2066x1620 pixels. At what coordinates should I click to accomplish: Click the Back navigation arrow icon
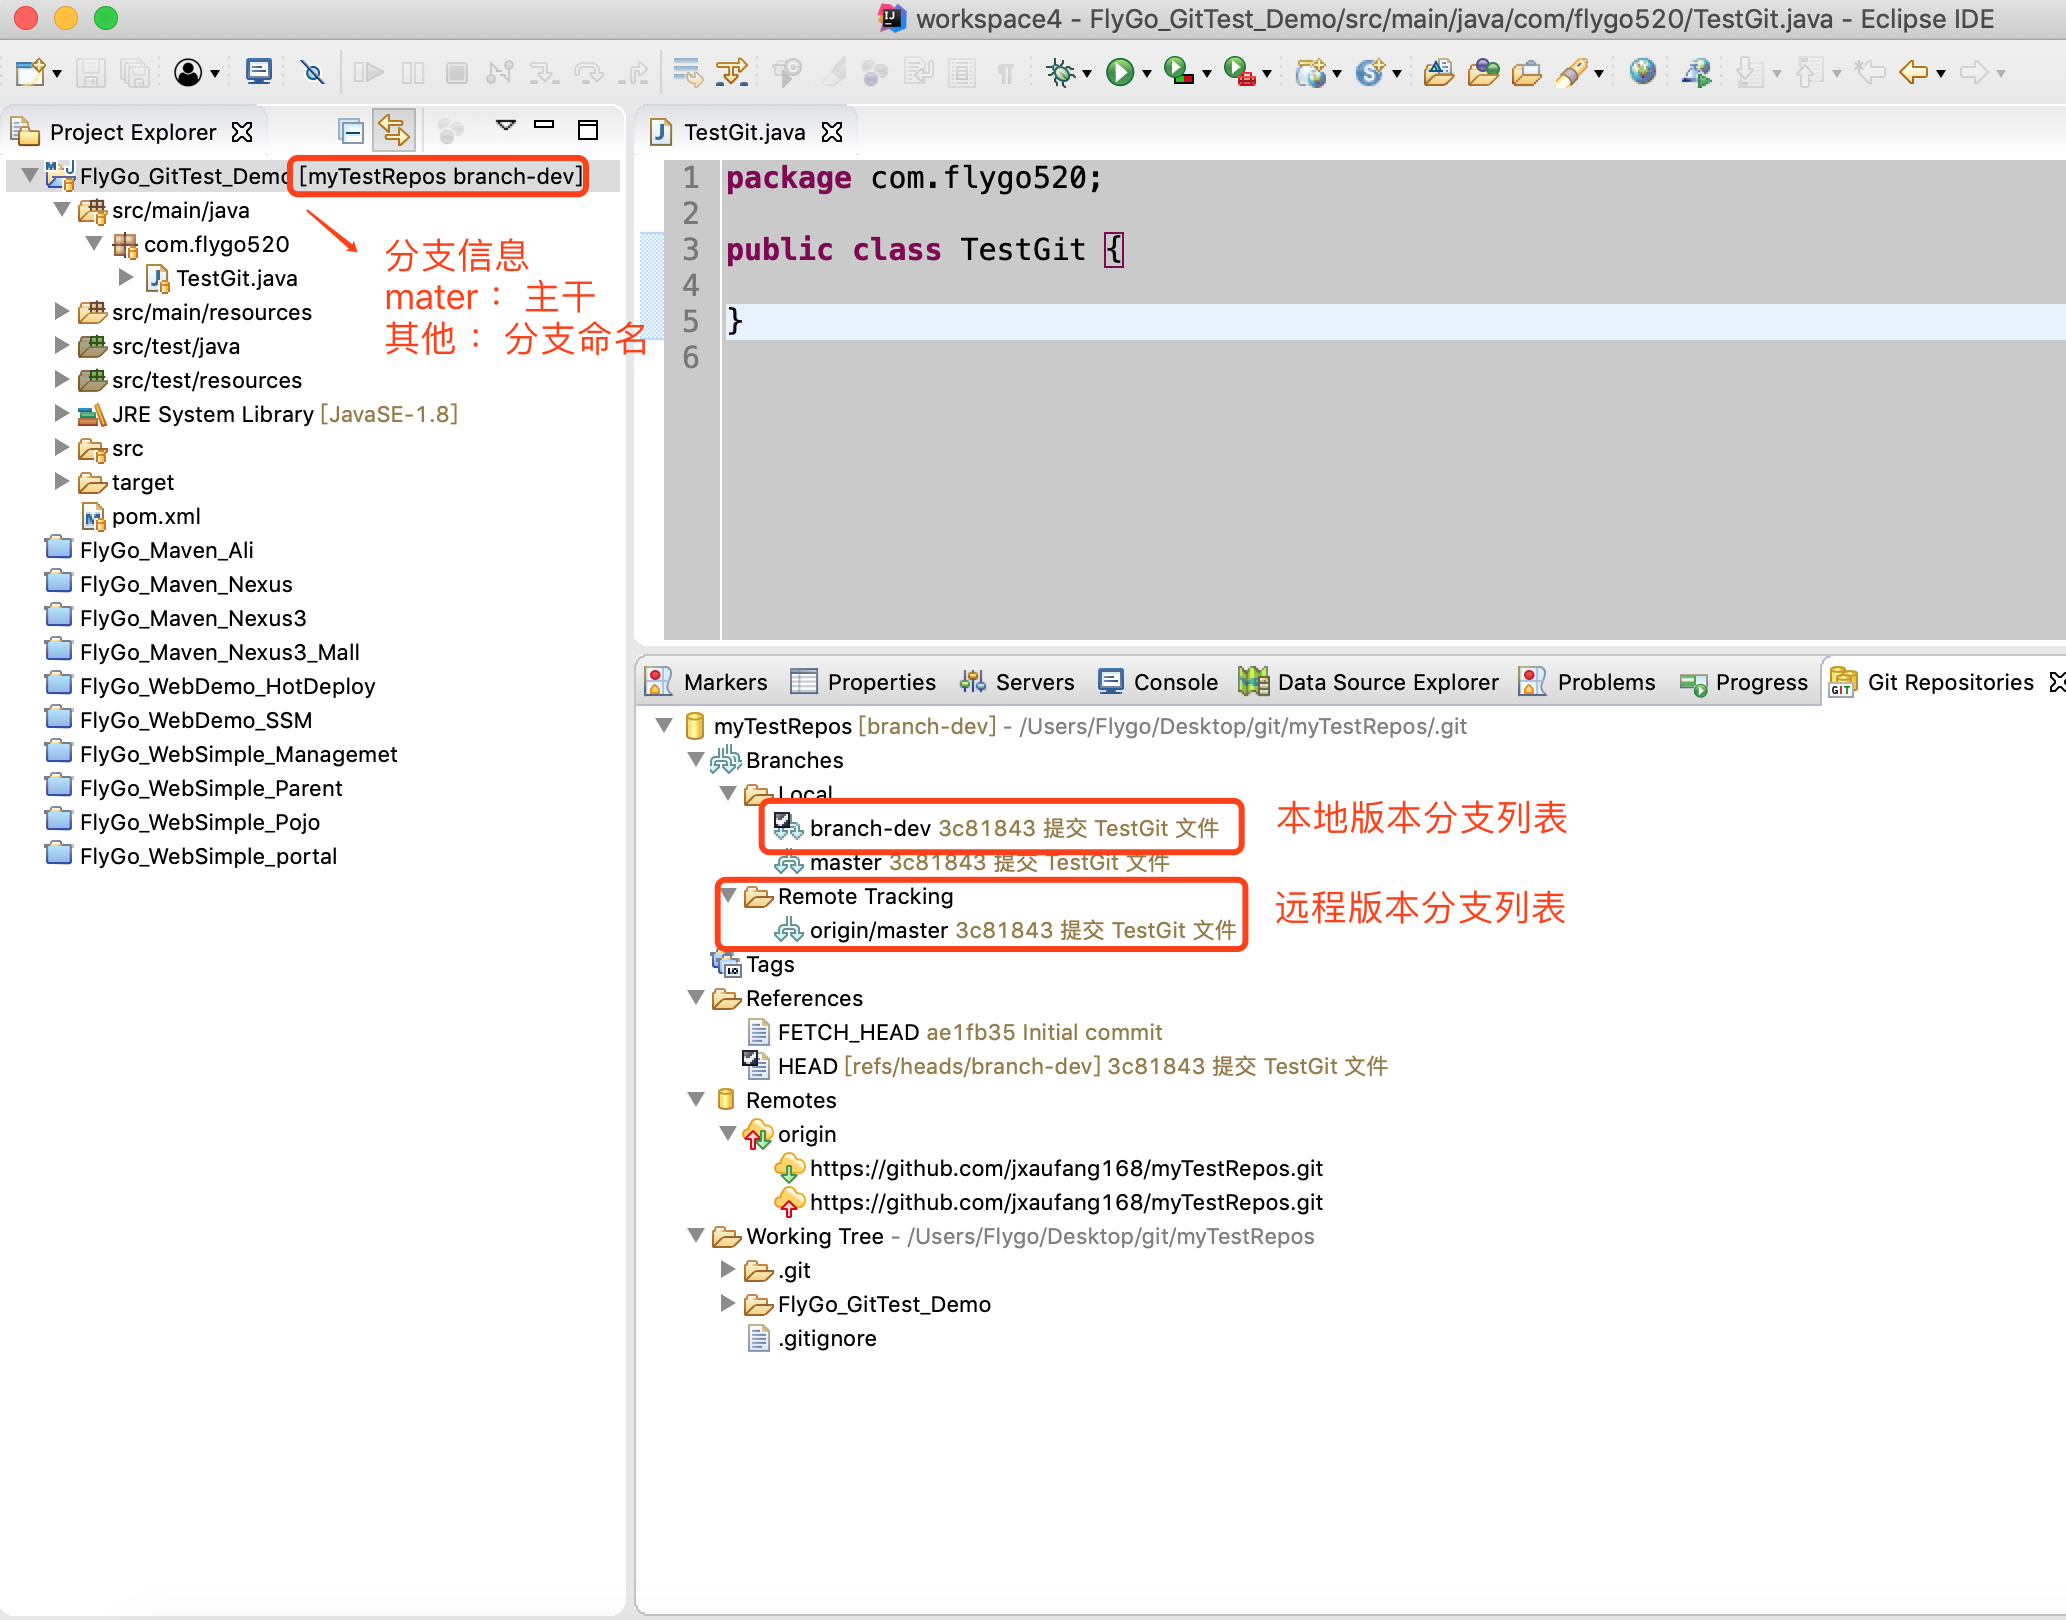[x=1913, y=72]
